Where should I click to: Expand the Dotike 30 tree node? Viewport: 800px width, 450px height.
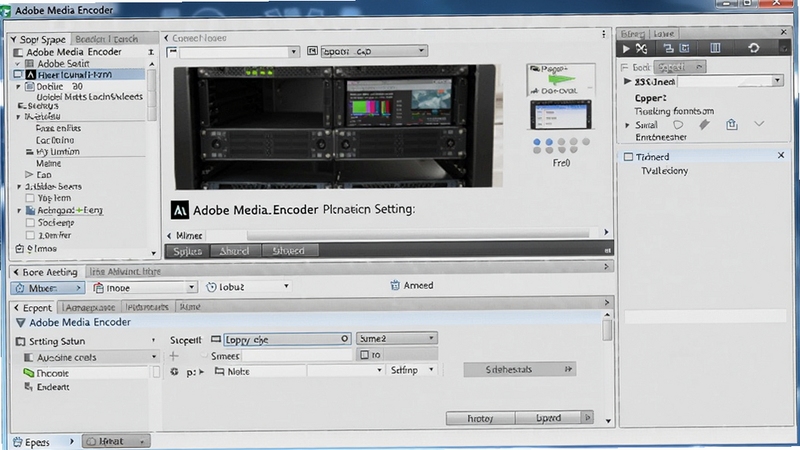(18, 87)
